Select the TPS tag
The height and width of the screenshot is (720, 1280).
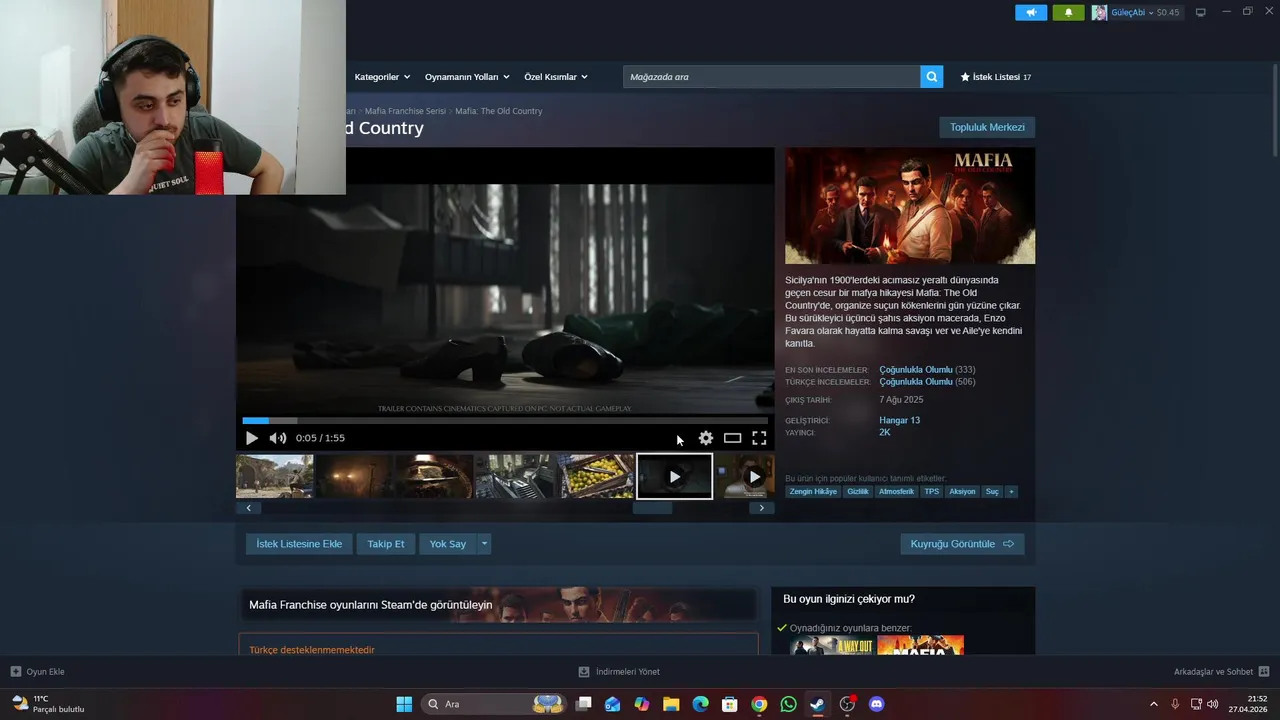tap(932, 492)
